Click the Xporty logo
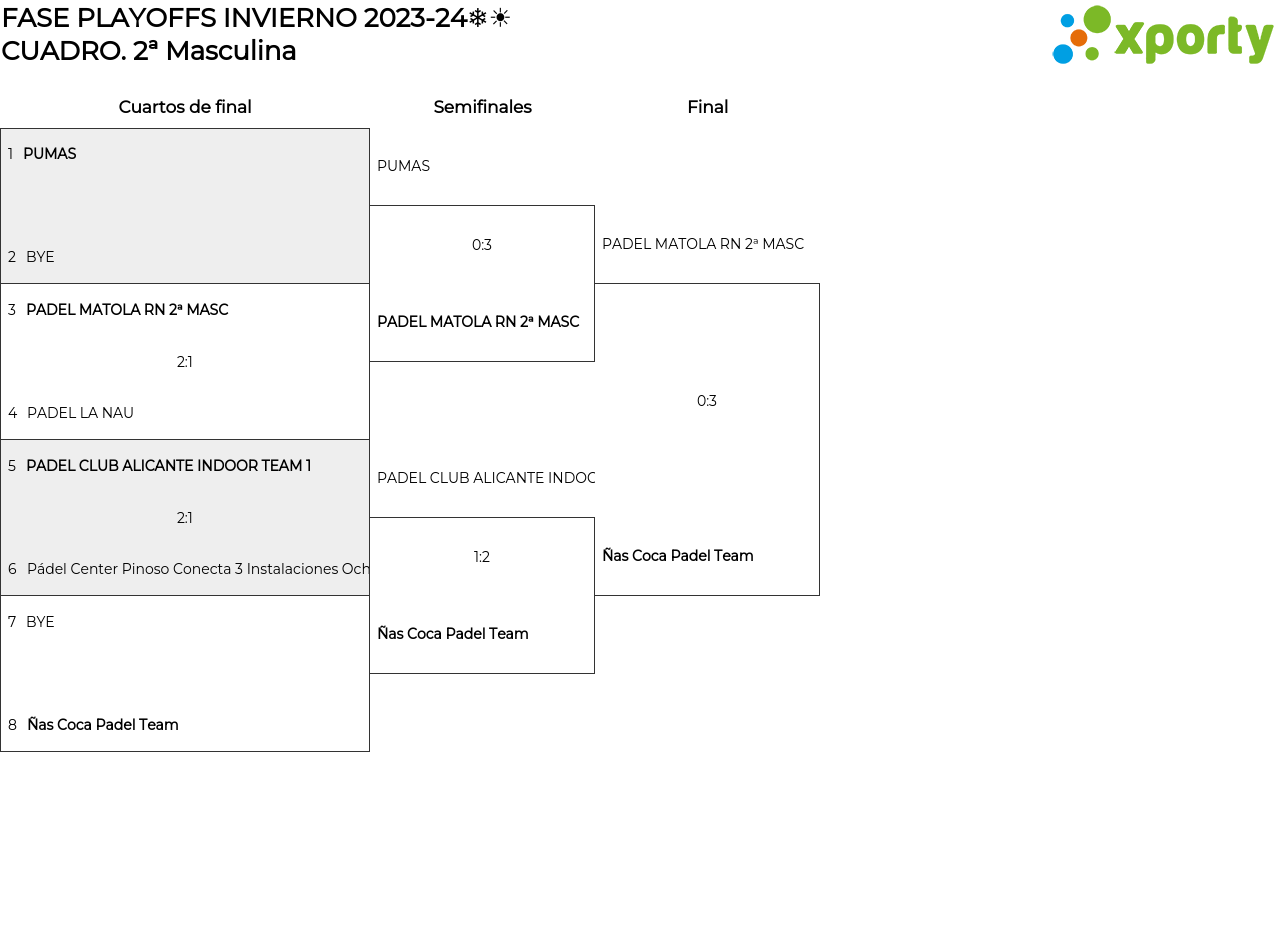 (1162, 36)
